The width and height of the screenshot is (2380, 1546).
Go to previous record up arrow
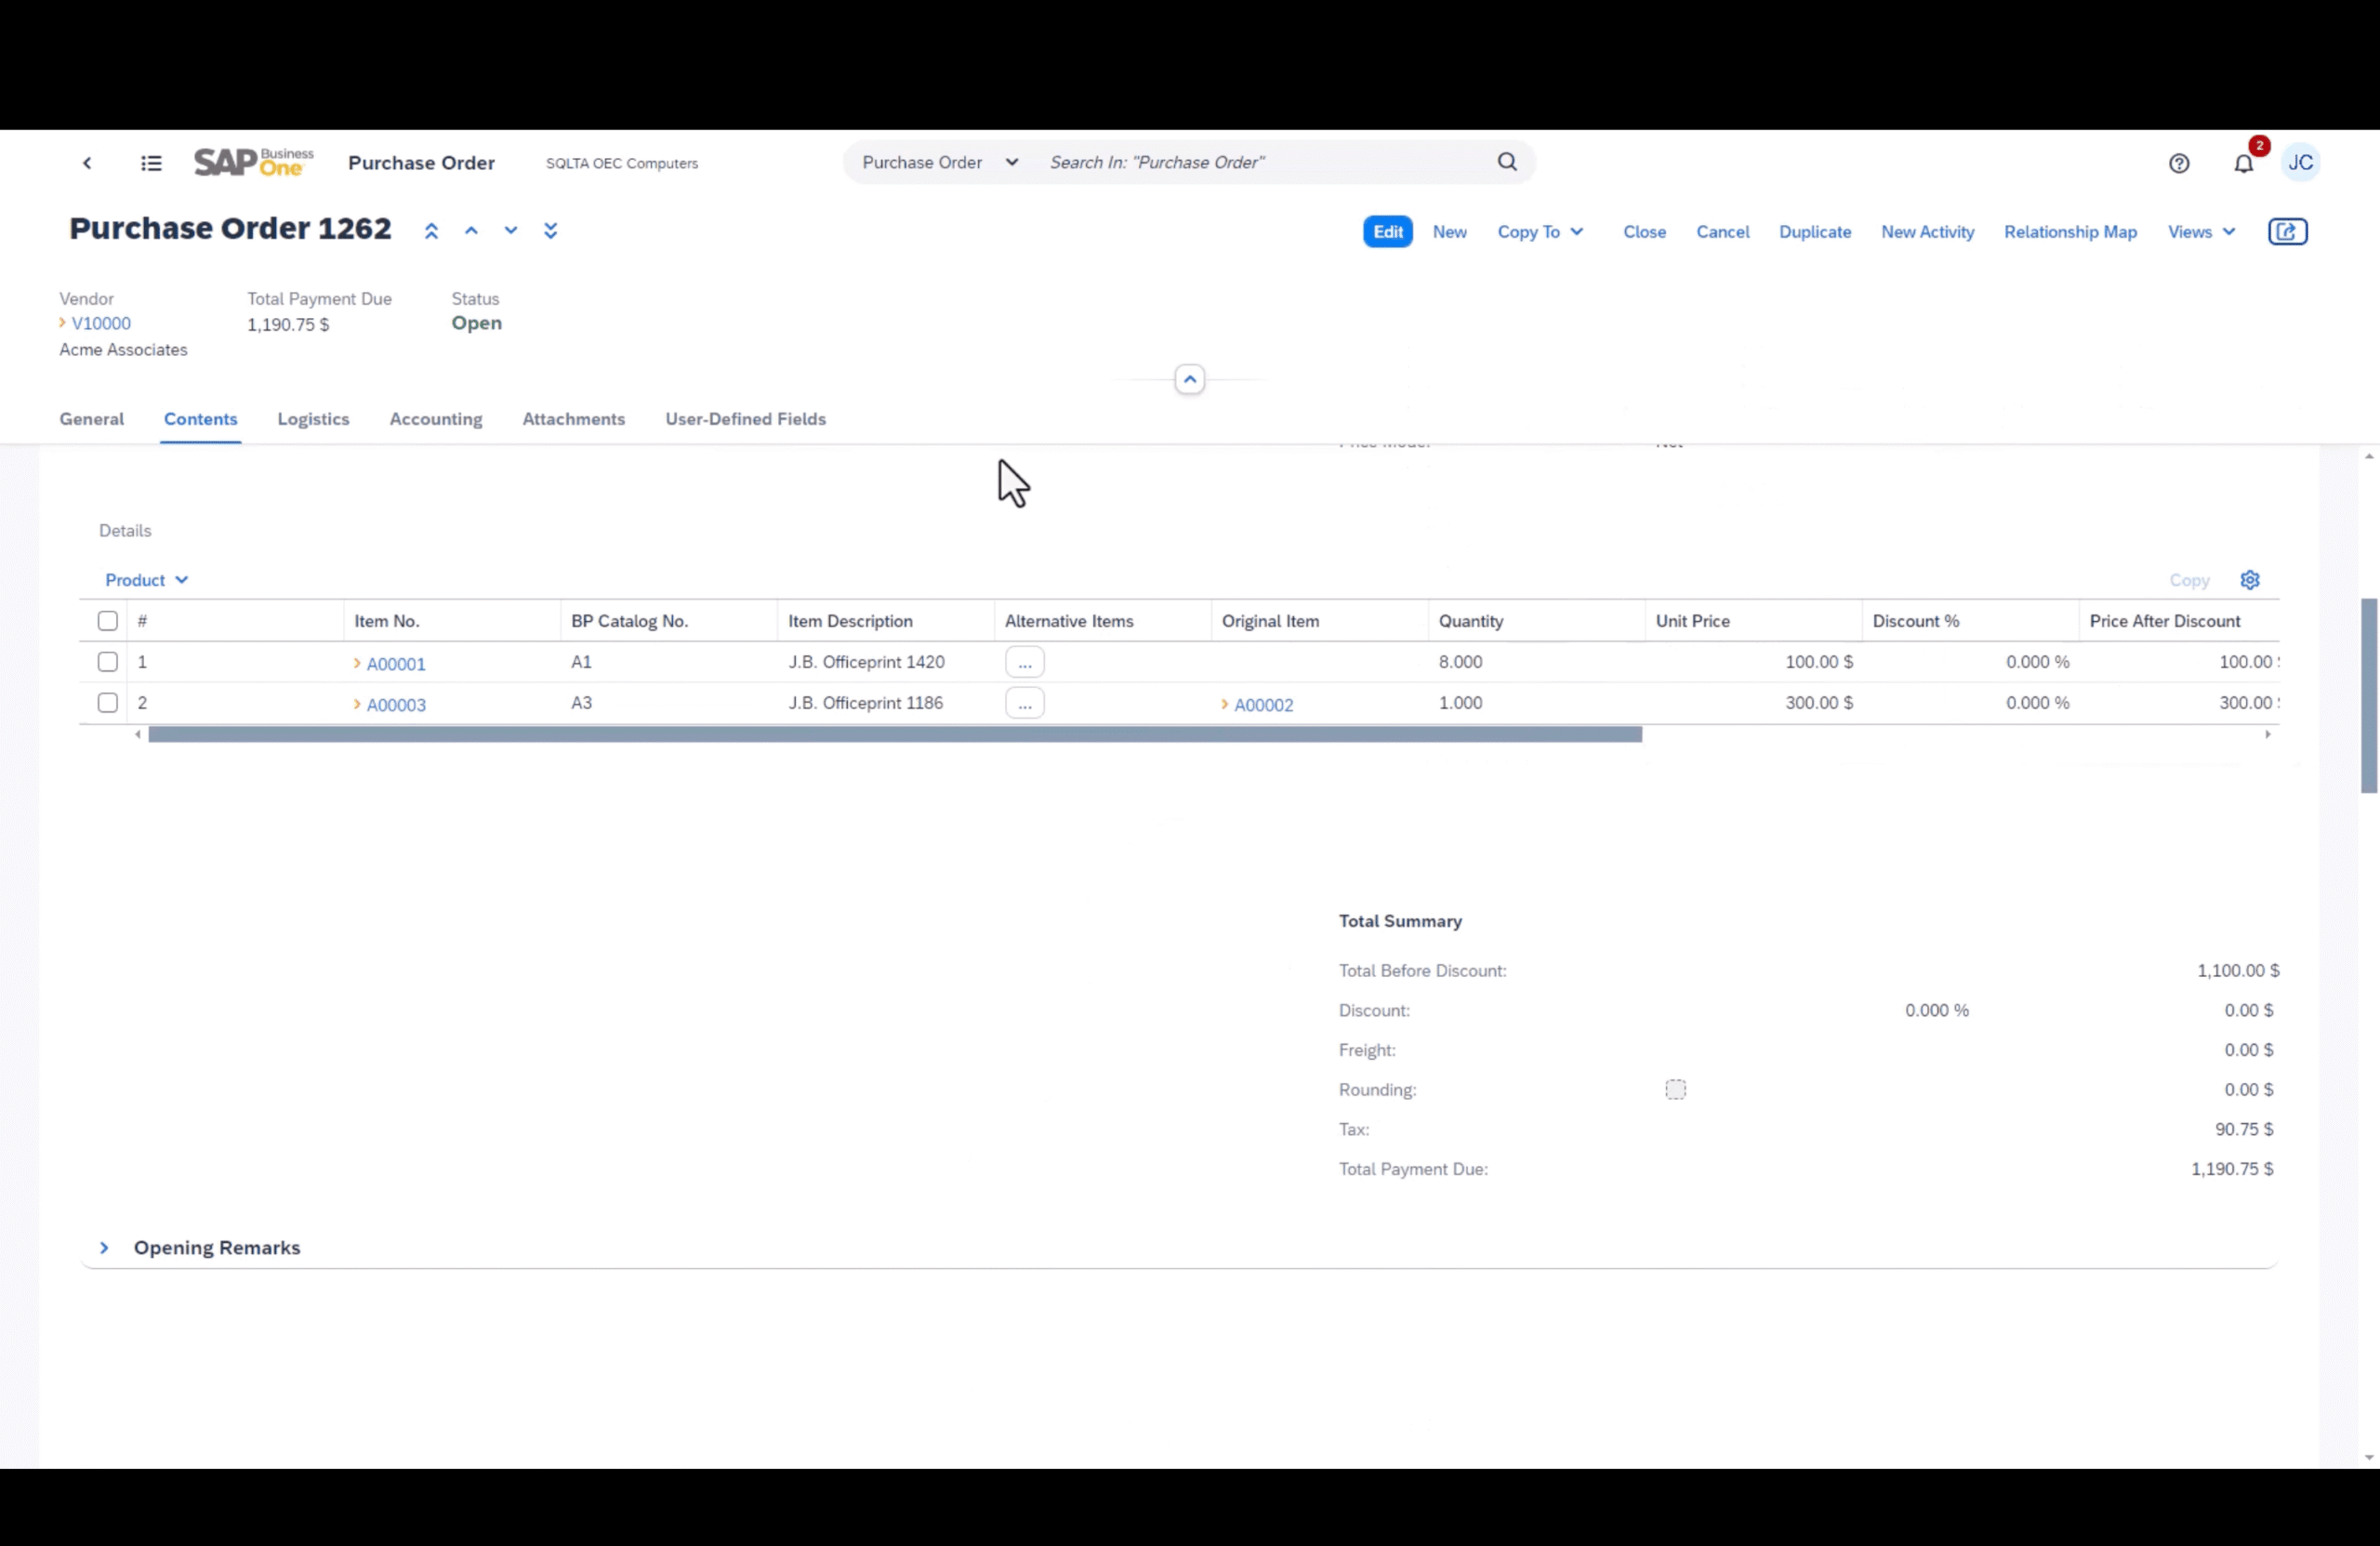click(471, 231)
